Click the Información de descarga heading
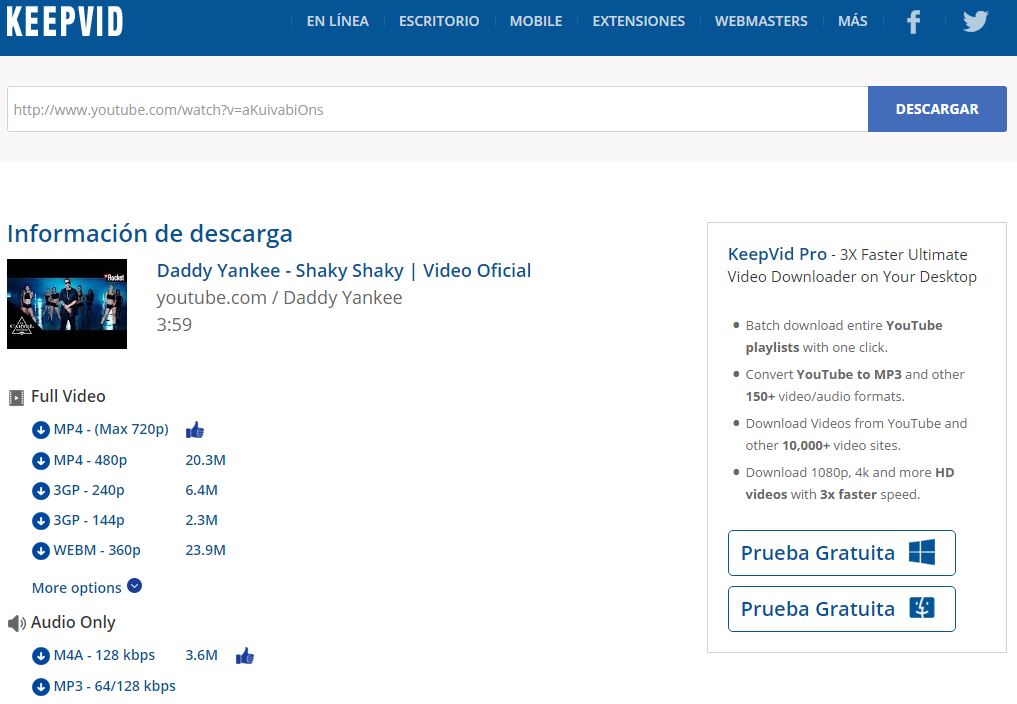Screen dimensions: 1017x704 (x=150, y=234)
